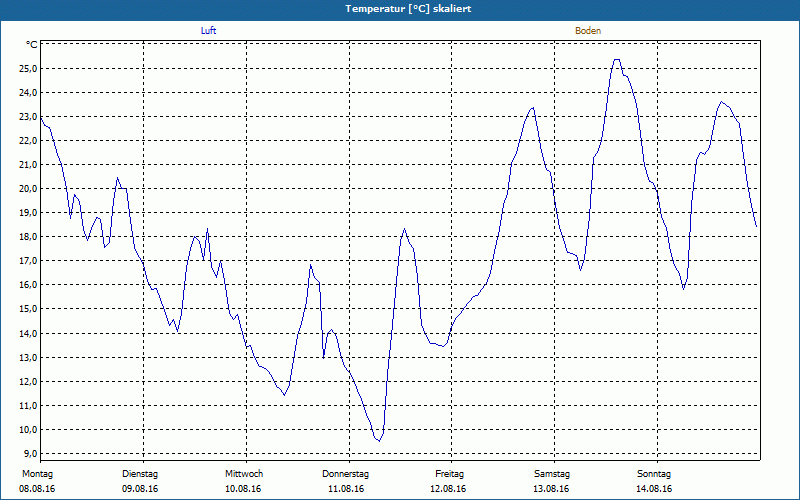800x500 pixels.
Task: Select the 25,0 y-axis label
Action: [x=29, y=68]
